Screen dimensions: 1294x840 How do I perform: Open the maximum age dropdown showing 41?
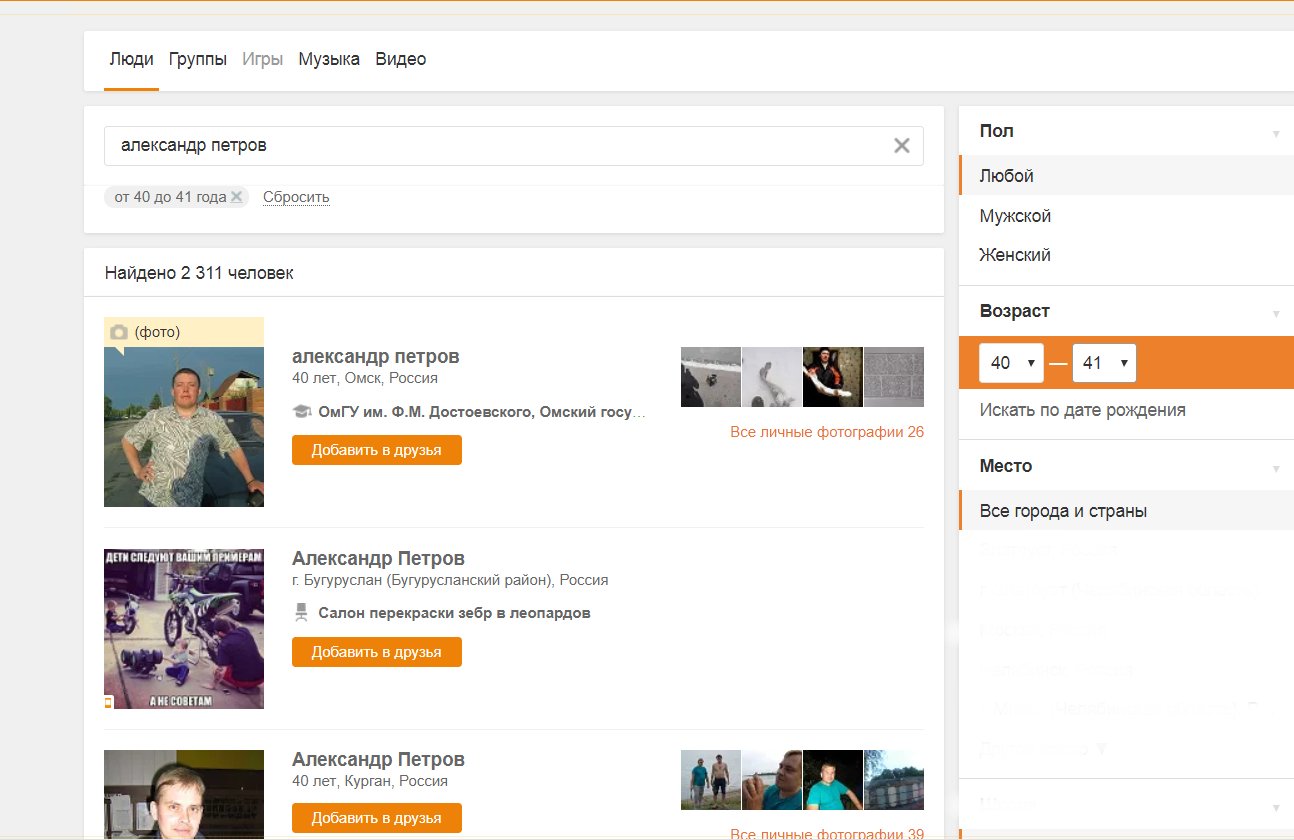point(1104,363)
